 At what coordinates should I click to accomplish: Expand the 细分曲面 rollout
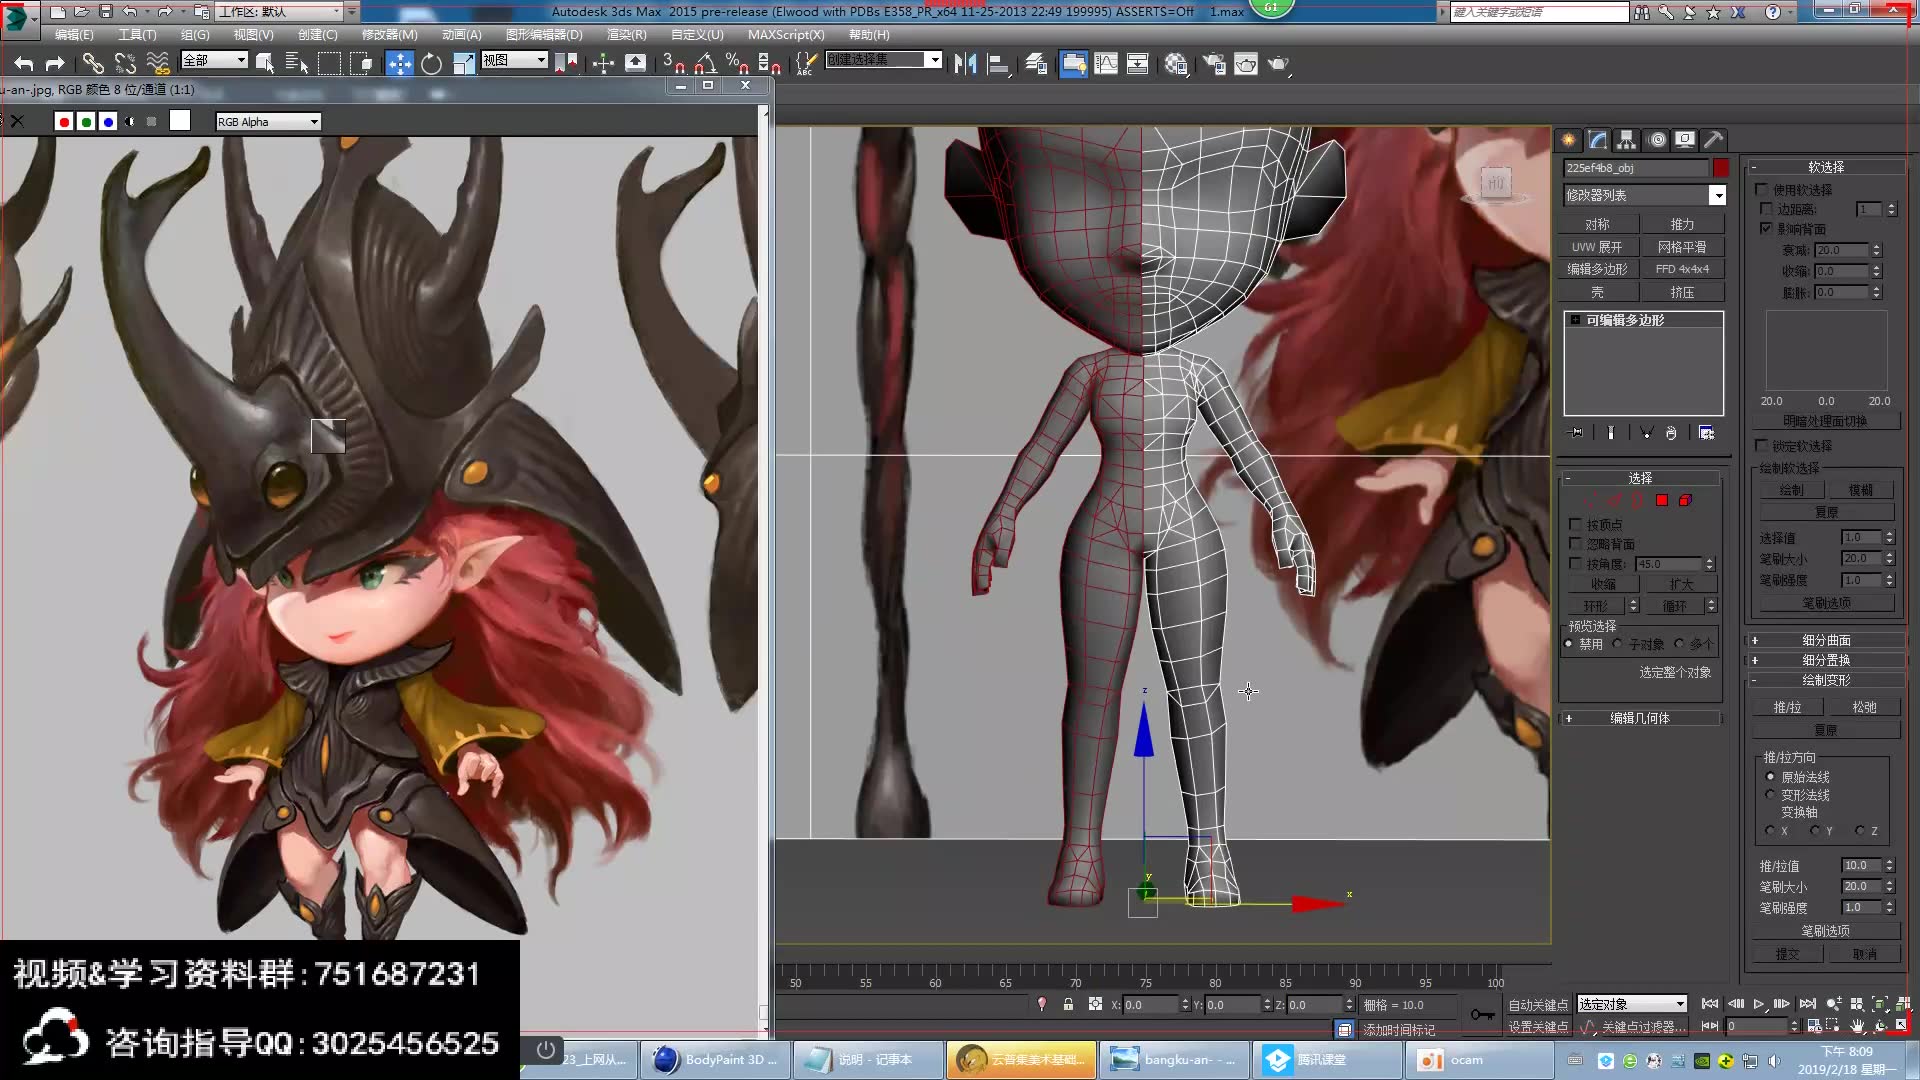(x=1826, y=640)
